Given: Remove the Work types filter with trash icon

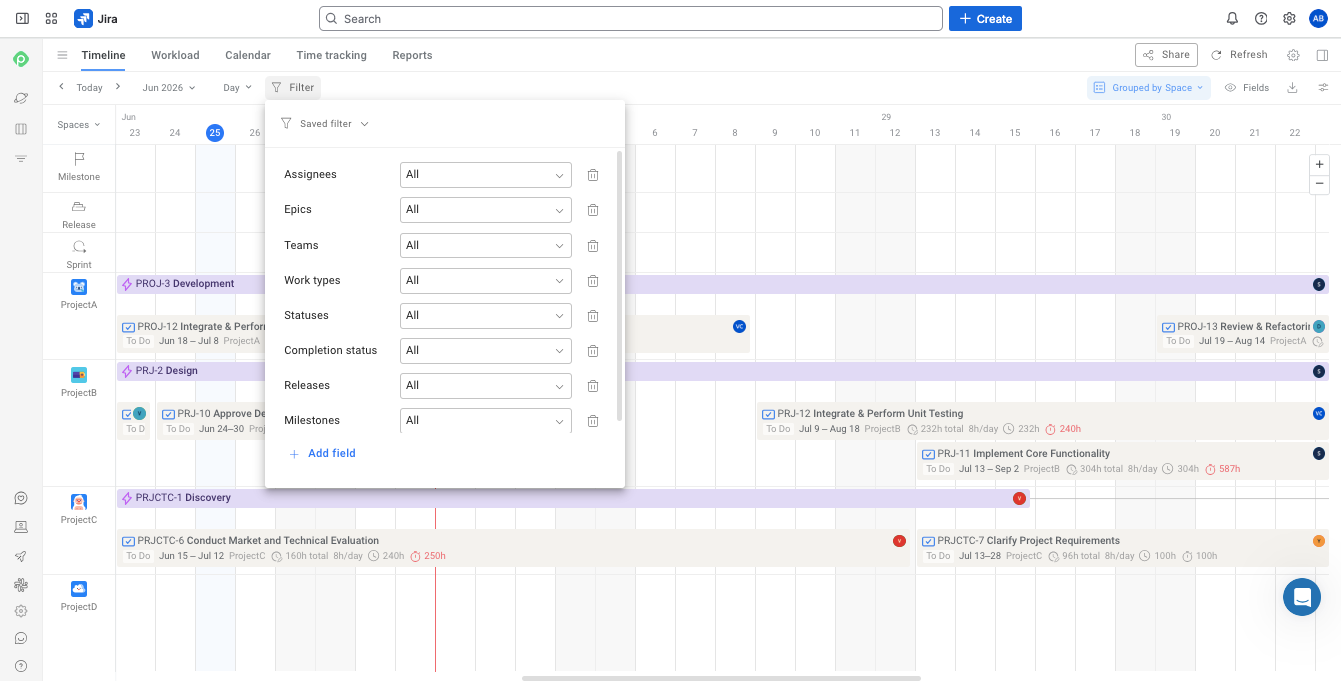Looking at the screenshot, I should click(x=593, y=280).
